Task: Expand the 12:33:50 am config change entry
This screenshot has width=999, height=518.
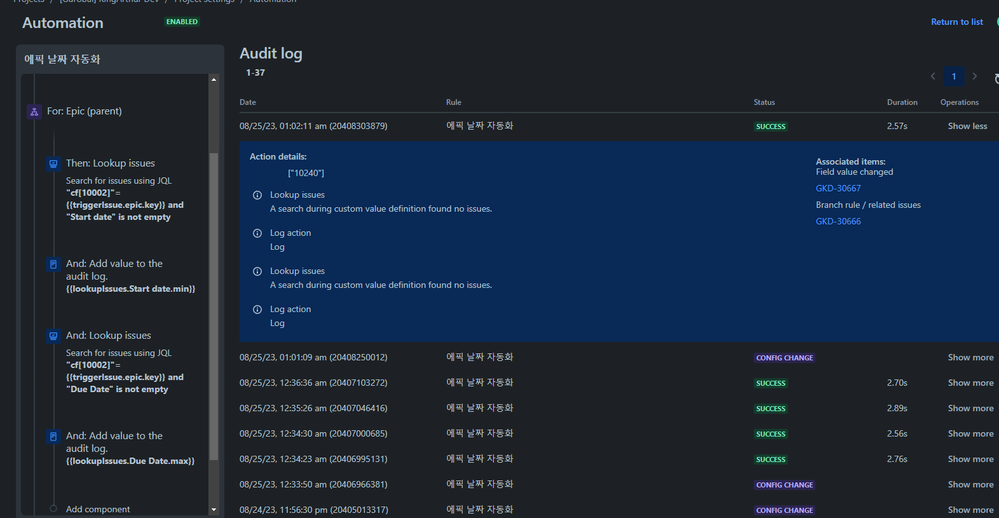Action: click(x=970, y=485)
